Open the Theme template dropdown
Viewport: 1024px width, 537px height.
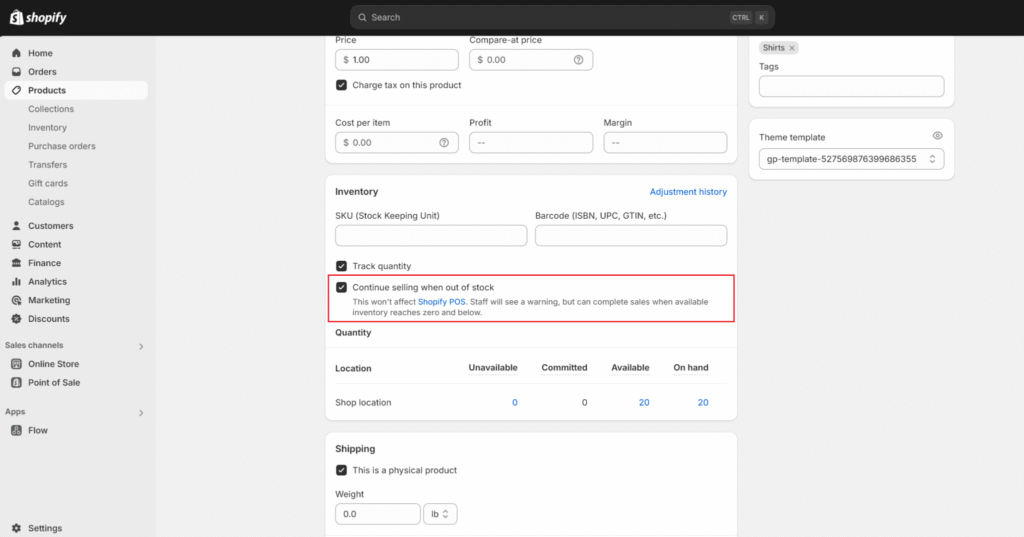tap(851, 159)
